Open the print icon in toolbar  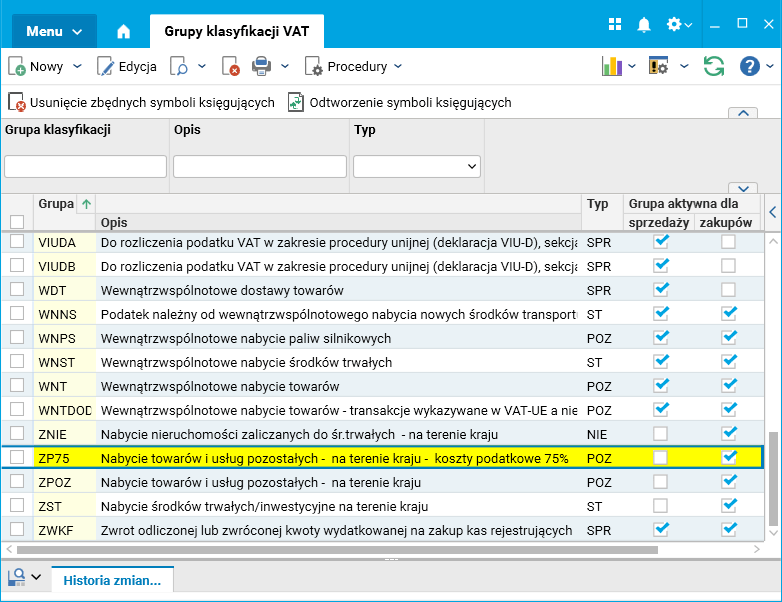point(261,67)
